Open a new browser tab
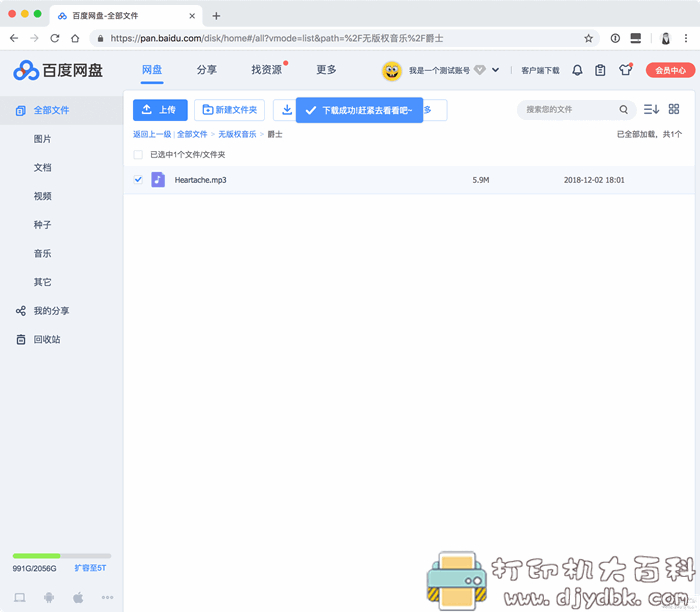This screenshot has height=612, width=700. (x=216, y=16)
